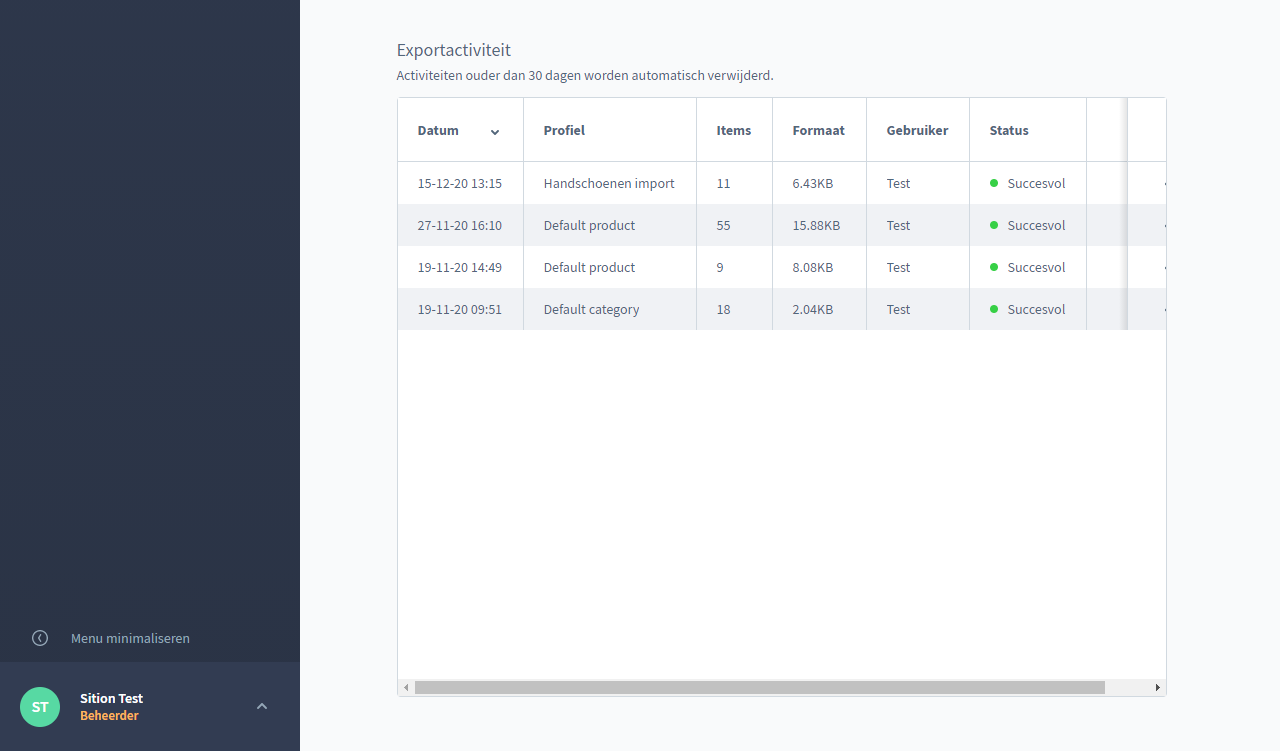Image resolution: width=1280 pixels, height=751 pixels.
Task: Click the green ST avatar
Action: click(40, 707)
